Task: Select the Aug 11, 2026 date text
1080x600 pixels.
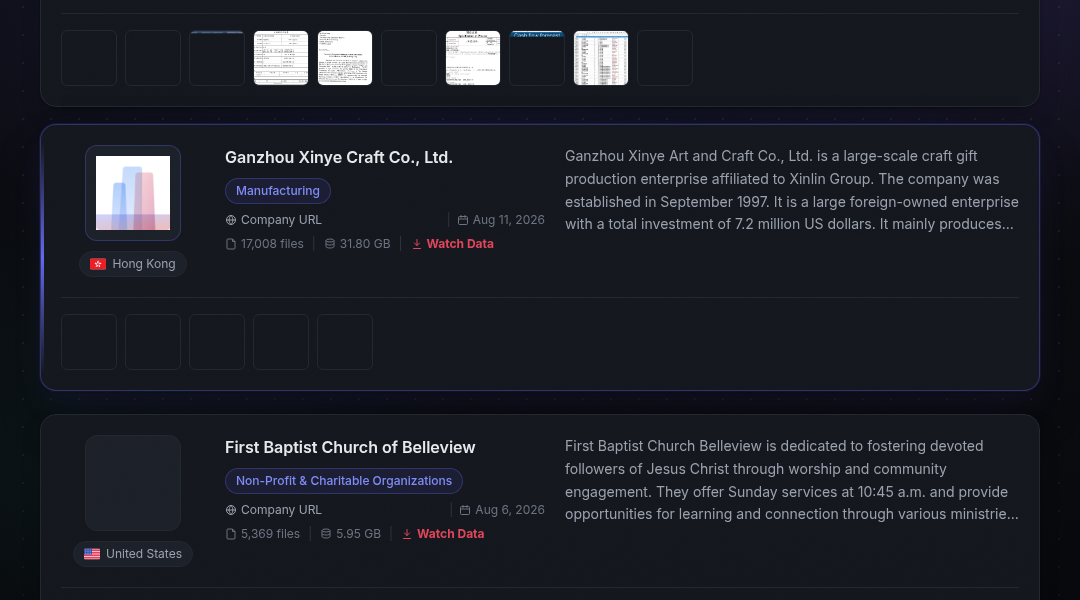Action: point(508,220)
